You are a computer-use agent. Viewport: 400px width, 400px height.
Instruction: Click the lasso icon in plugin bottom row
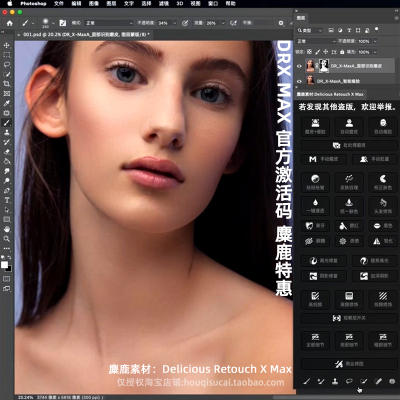pyautogui.click(x=349, y=381)
